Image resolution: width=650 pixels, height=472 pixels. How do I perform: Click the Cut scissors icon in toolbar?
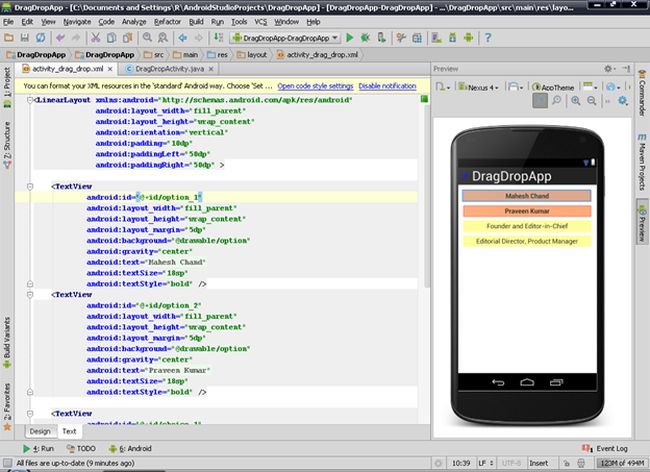coord(93,37)
